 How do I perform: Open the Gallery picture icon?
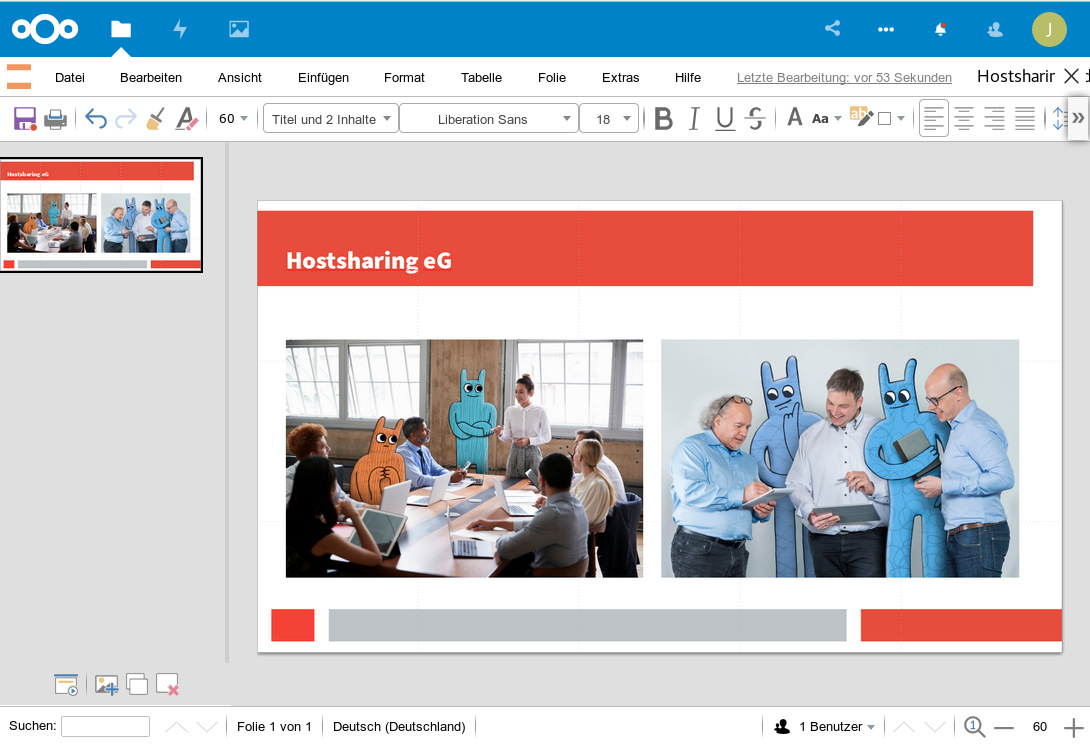(239, 29)
